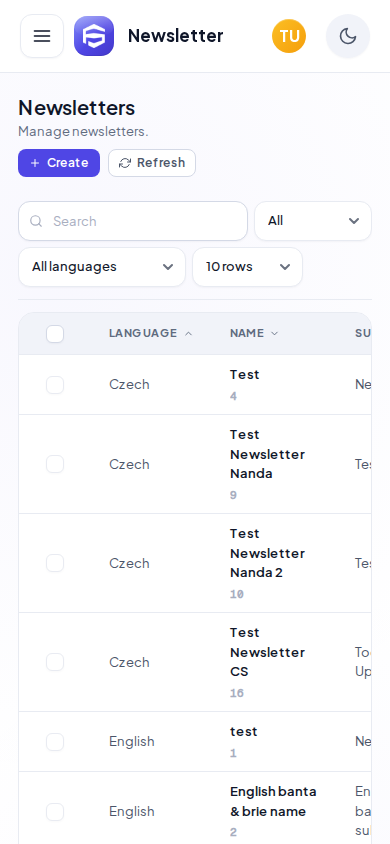Open the hamburger navigation menu

click(42, 36)
